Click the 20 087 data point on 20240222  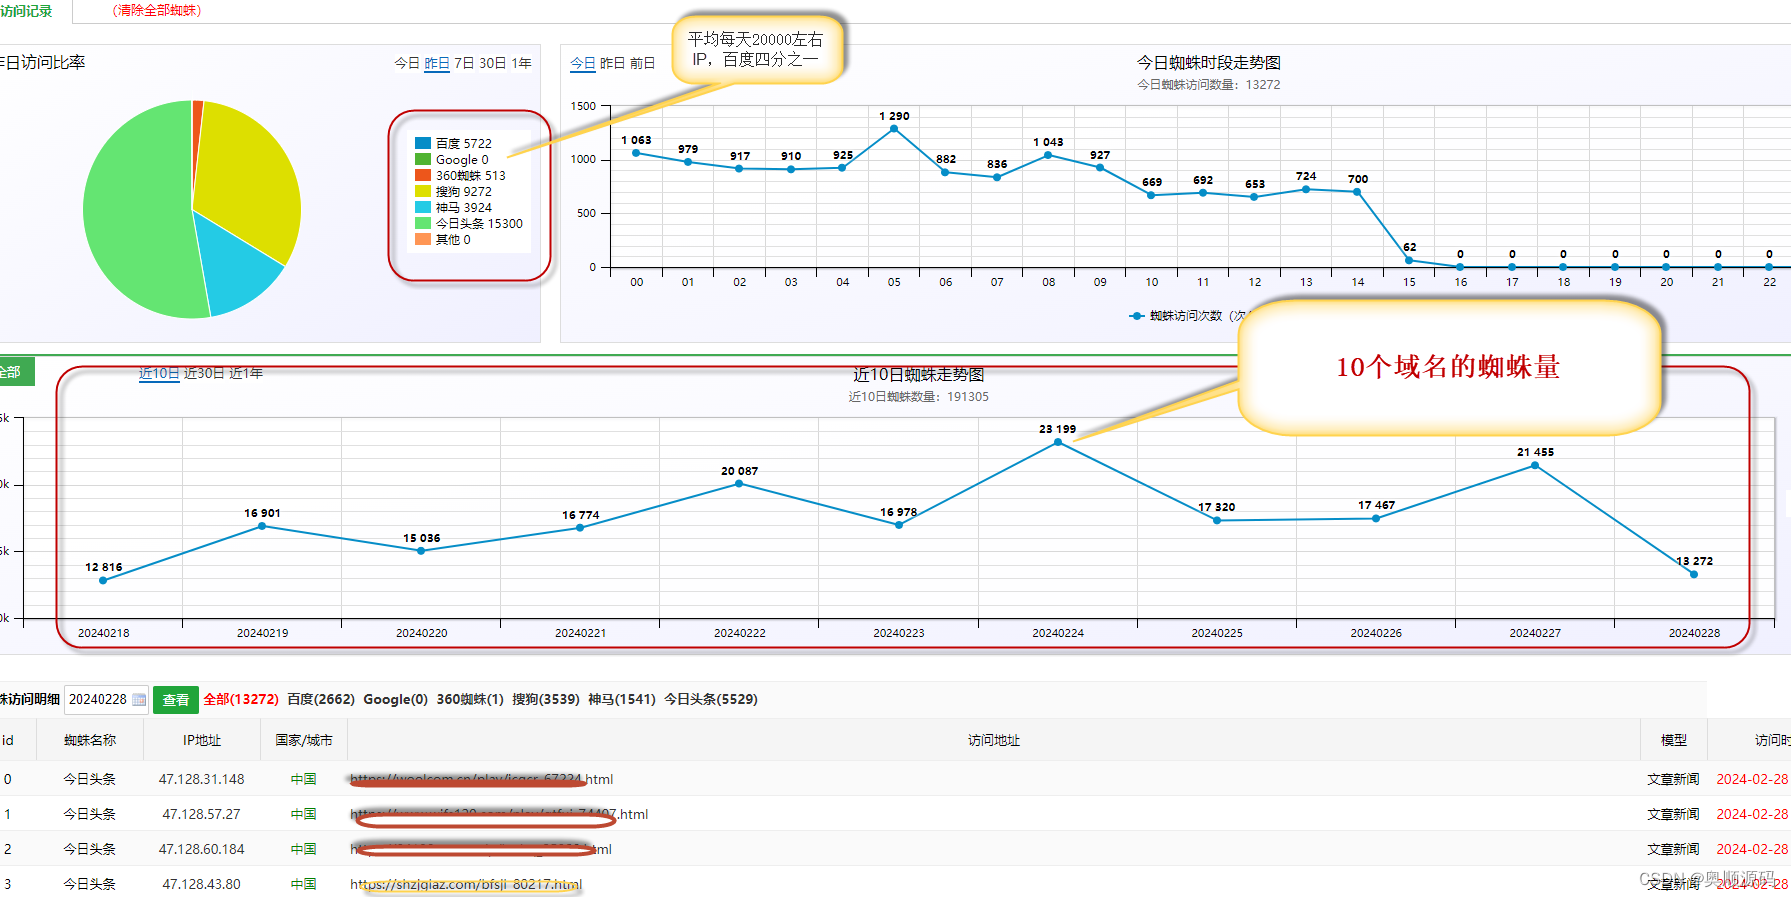tap(739, 483)
